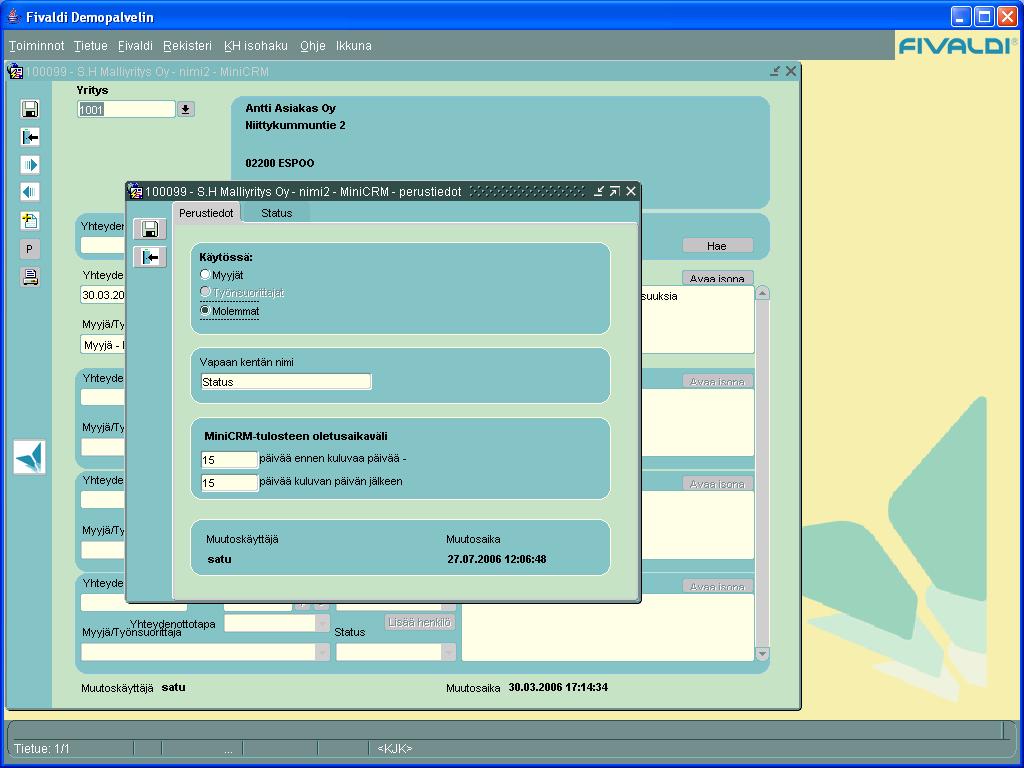Click the window icon of the background MiniCRM window

[15, 71]
